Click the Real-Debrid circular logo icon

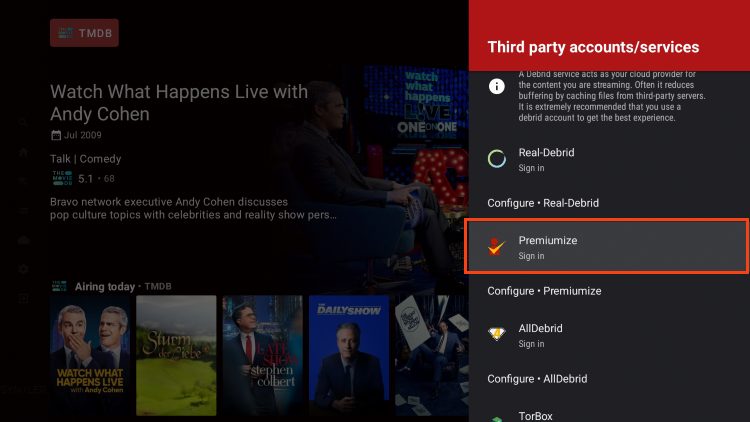(x=496, y=158)
